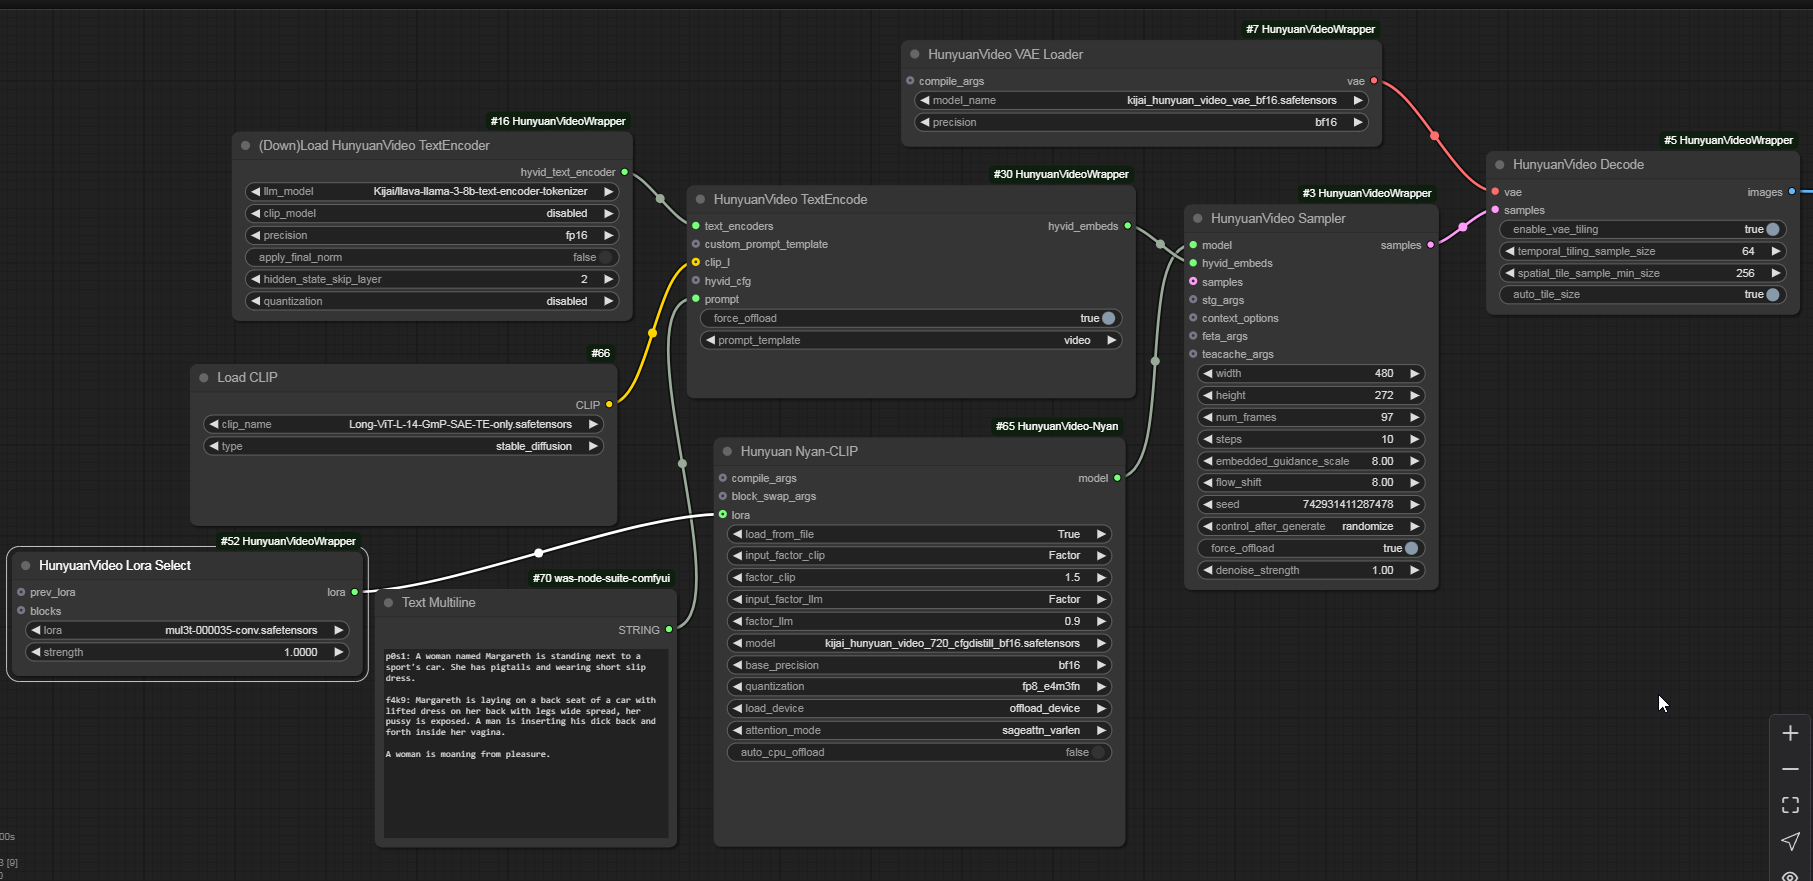Open the attention_mode dropdown
Viewport: 1813px width, 881px height.
pos(918,731)
